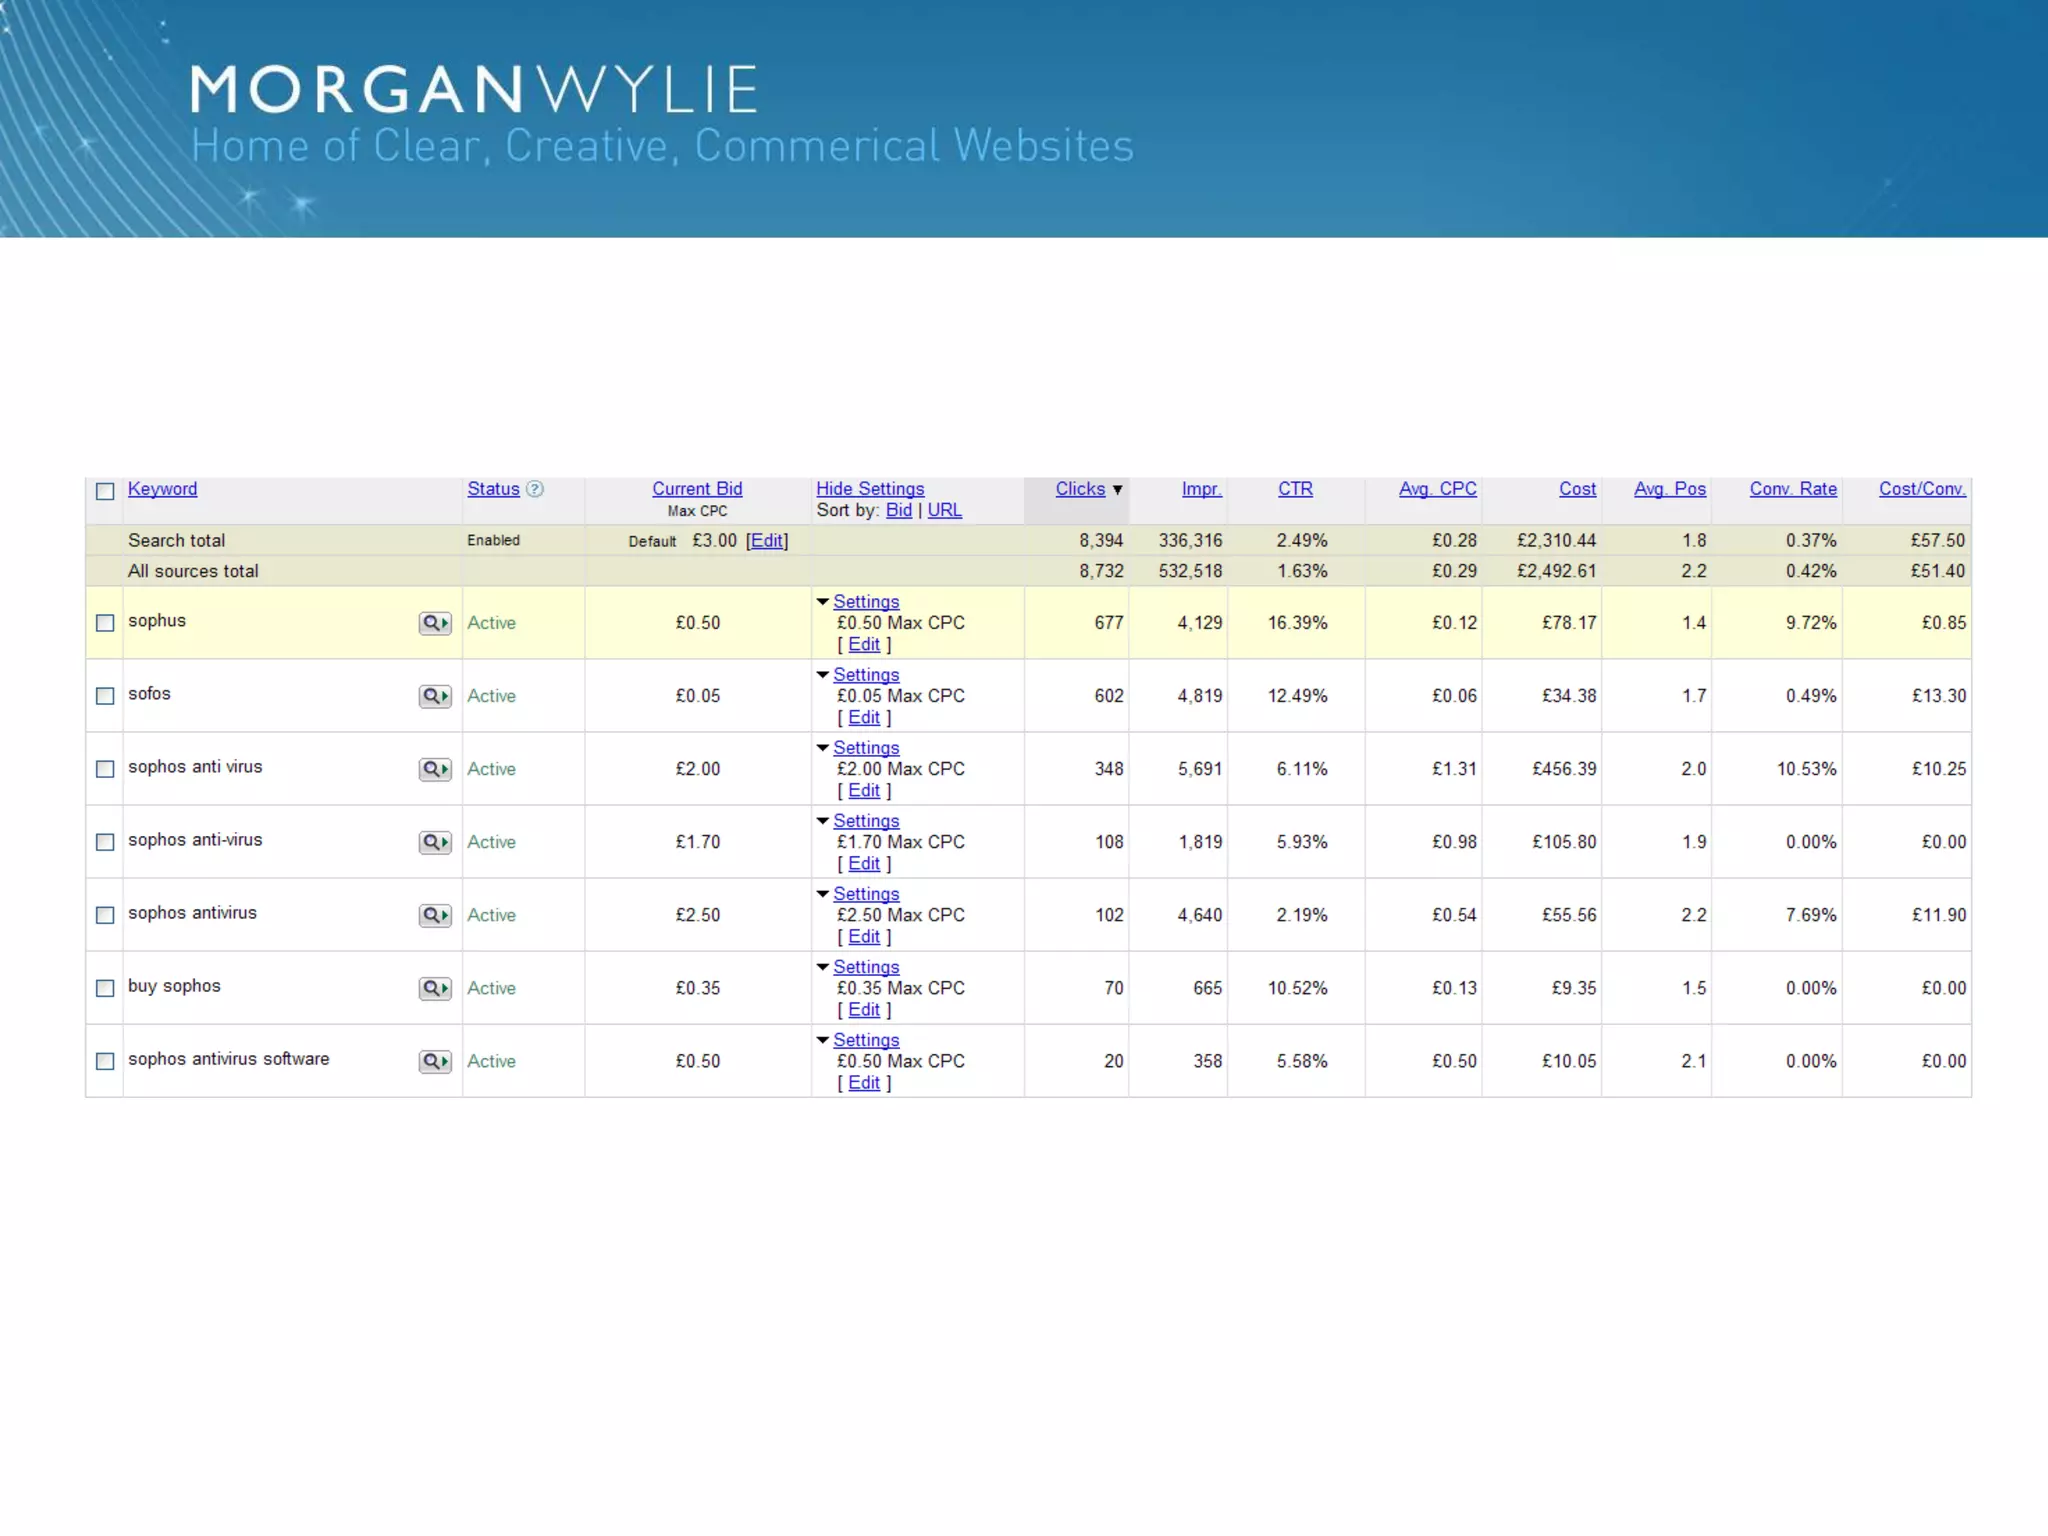Collapse Settings expander in sophus row

tap(823, 602)
